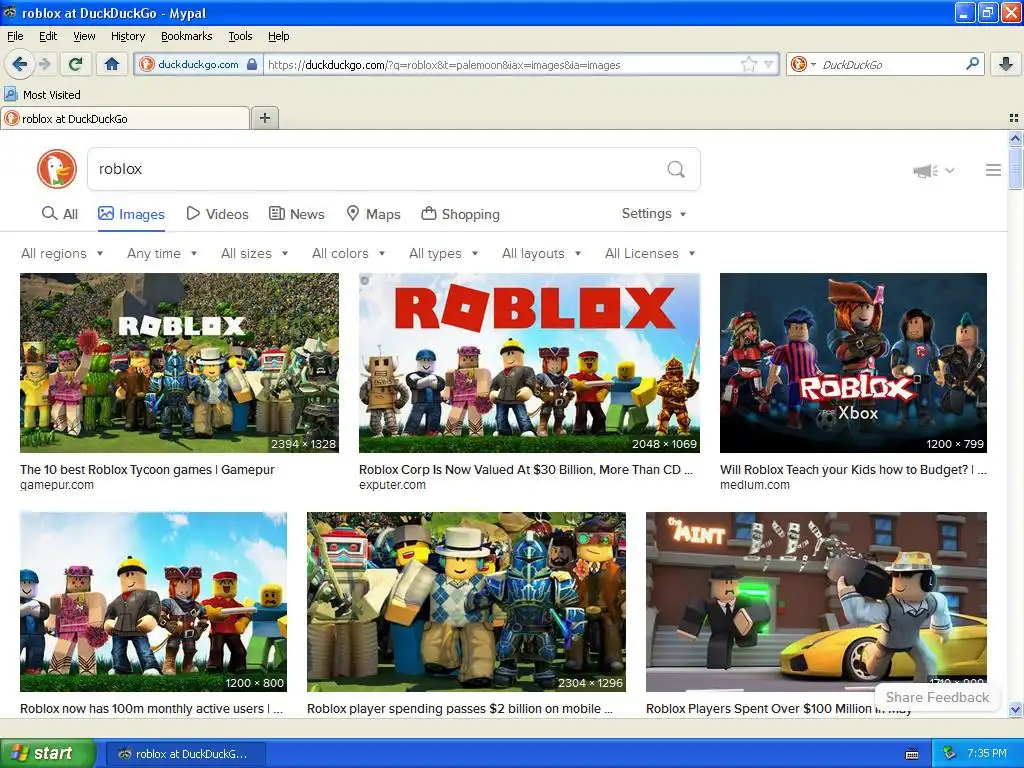Open the gamepur.com source link
Viewport: 1024px width, 768px height.
click(x=57, y=485)
